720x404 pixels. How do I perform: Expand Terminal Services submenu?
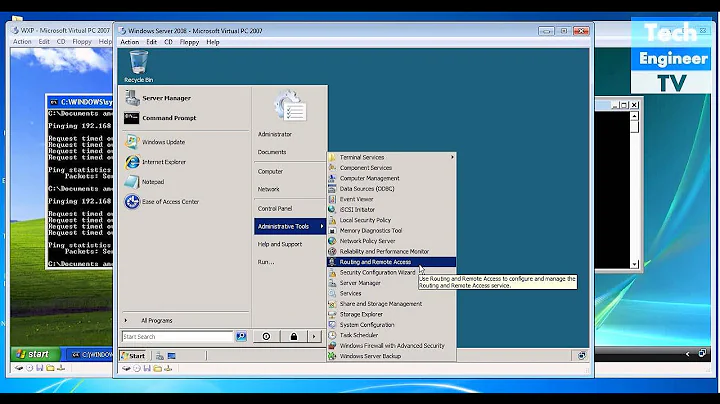pos(392,157)
